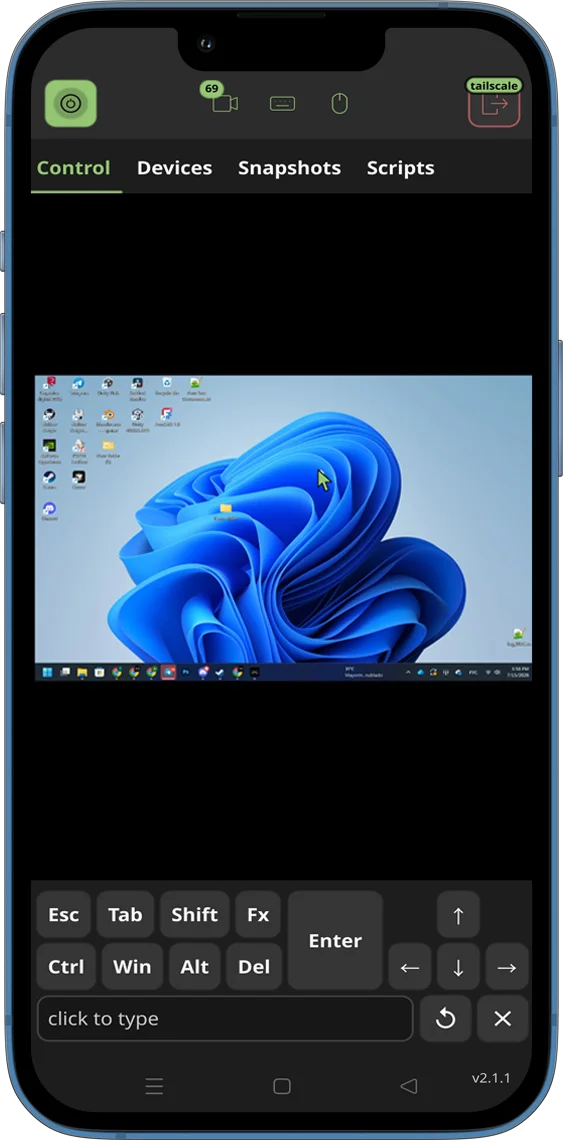Toggle the mouse icon in header
Screen dimensions: 563x1140
click(x=340, y=104)
